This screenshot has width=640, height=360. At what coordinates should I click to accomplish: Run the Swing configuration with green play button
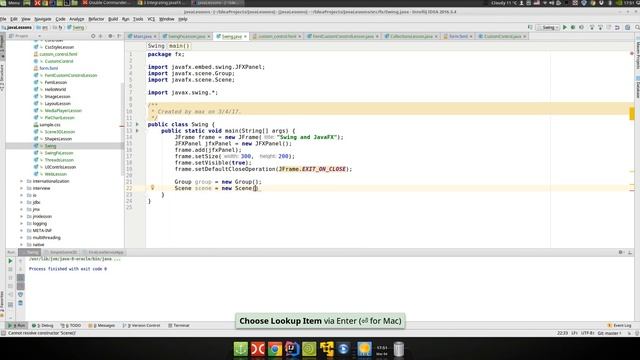[565, 27]
